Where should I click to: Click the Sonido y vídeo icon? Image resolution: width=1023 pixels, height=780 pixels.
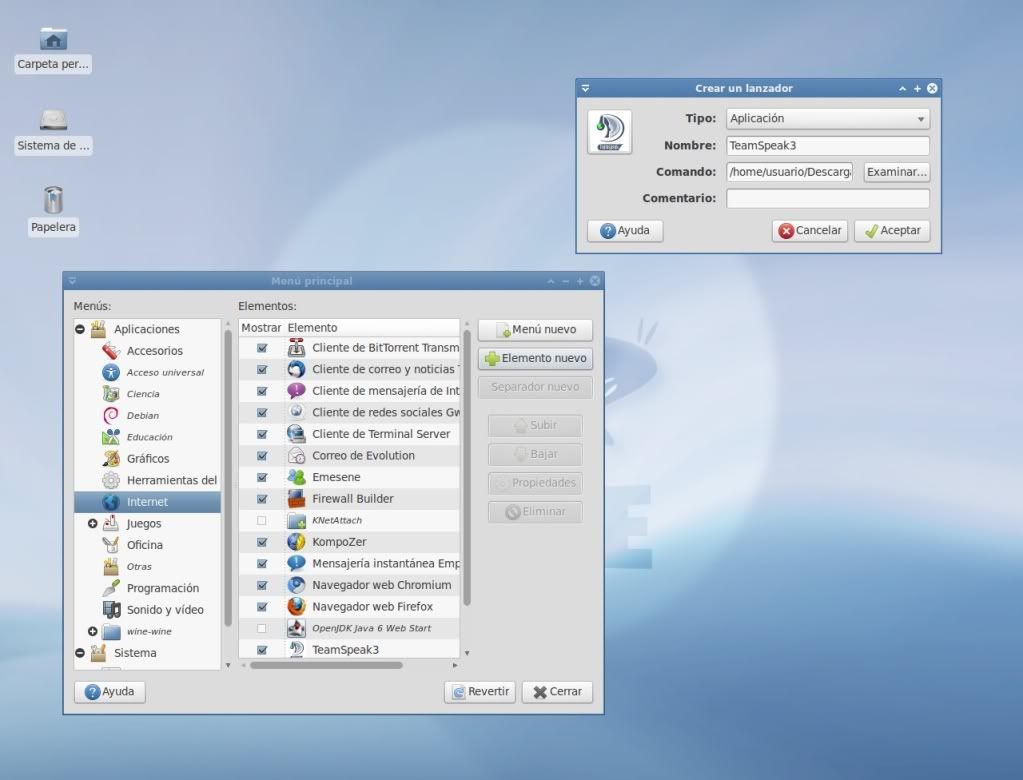[x=111, y=609]
